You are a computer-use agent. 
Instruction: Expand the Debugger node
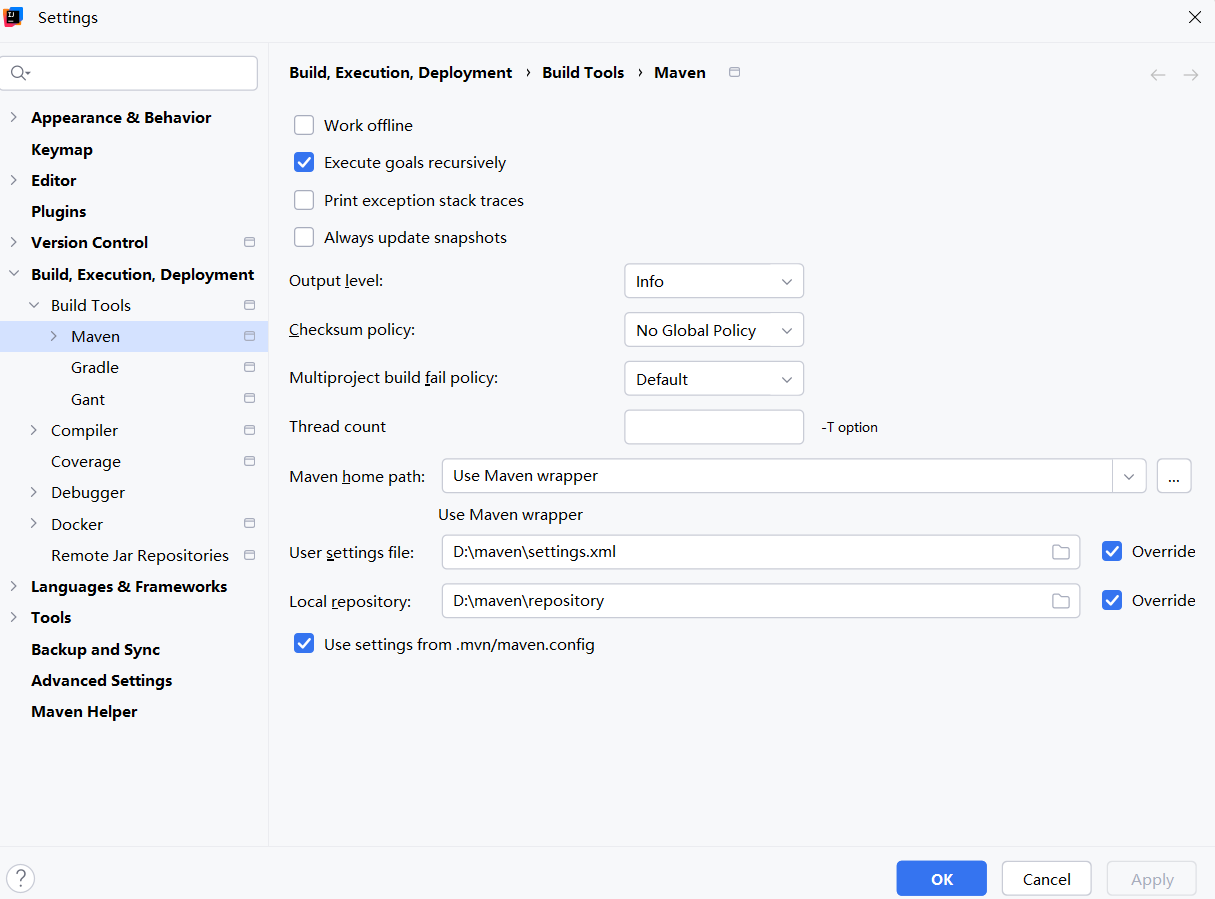coord(34,492)
